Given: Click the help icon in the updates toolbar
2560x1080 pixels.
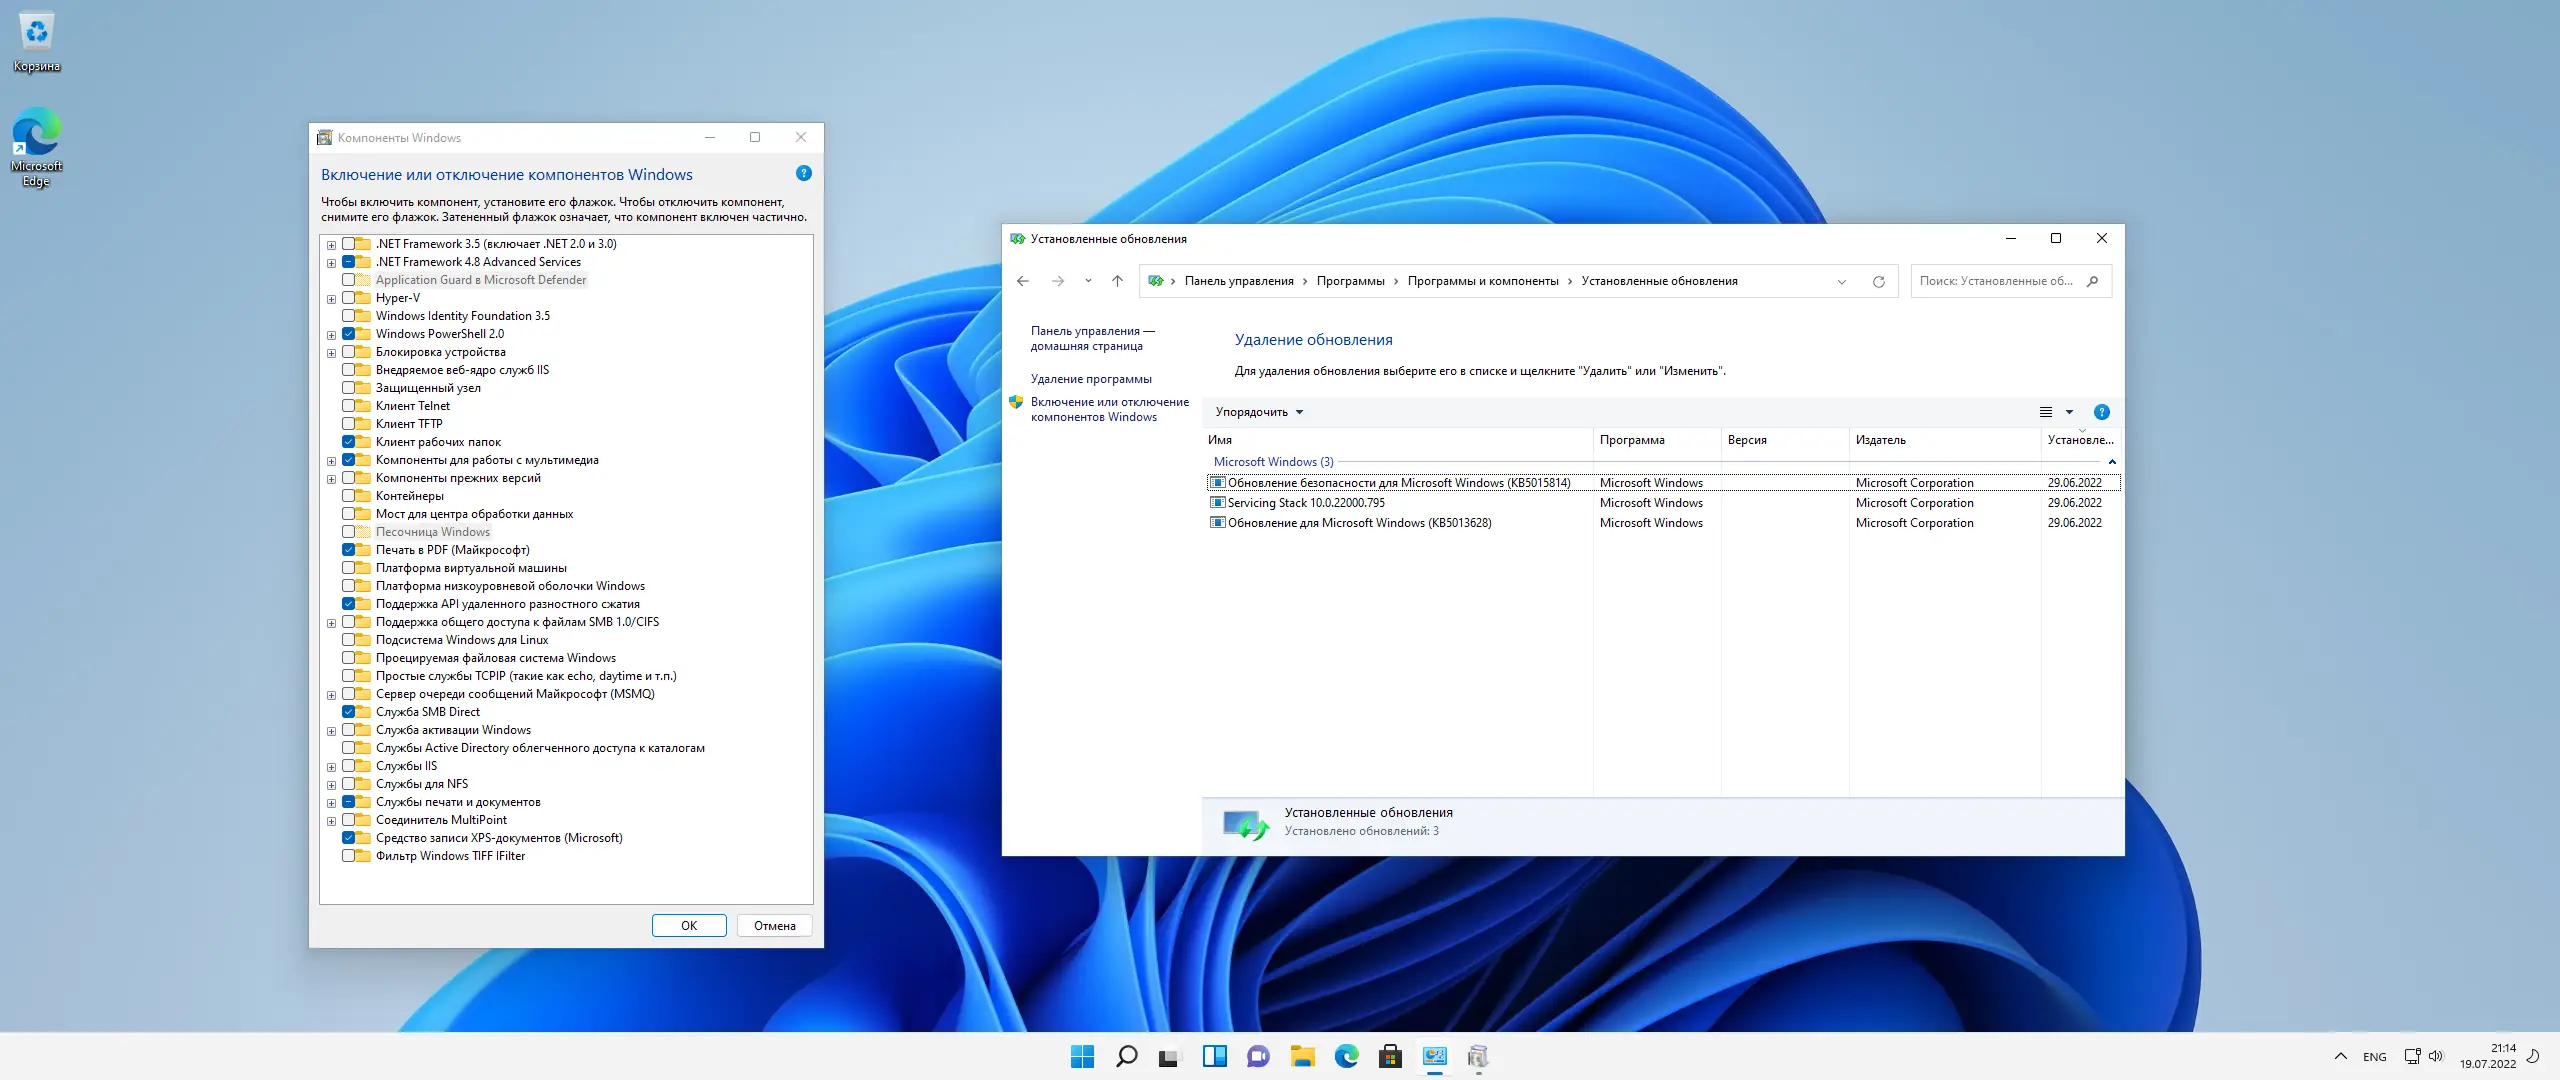Looking at the screenshot, I should point(2101,412).
